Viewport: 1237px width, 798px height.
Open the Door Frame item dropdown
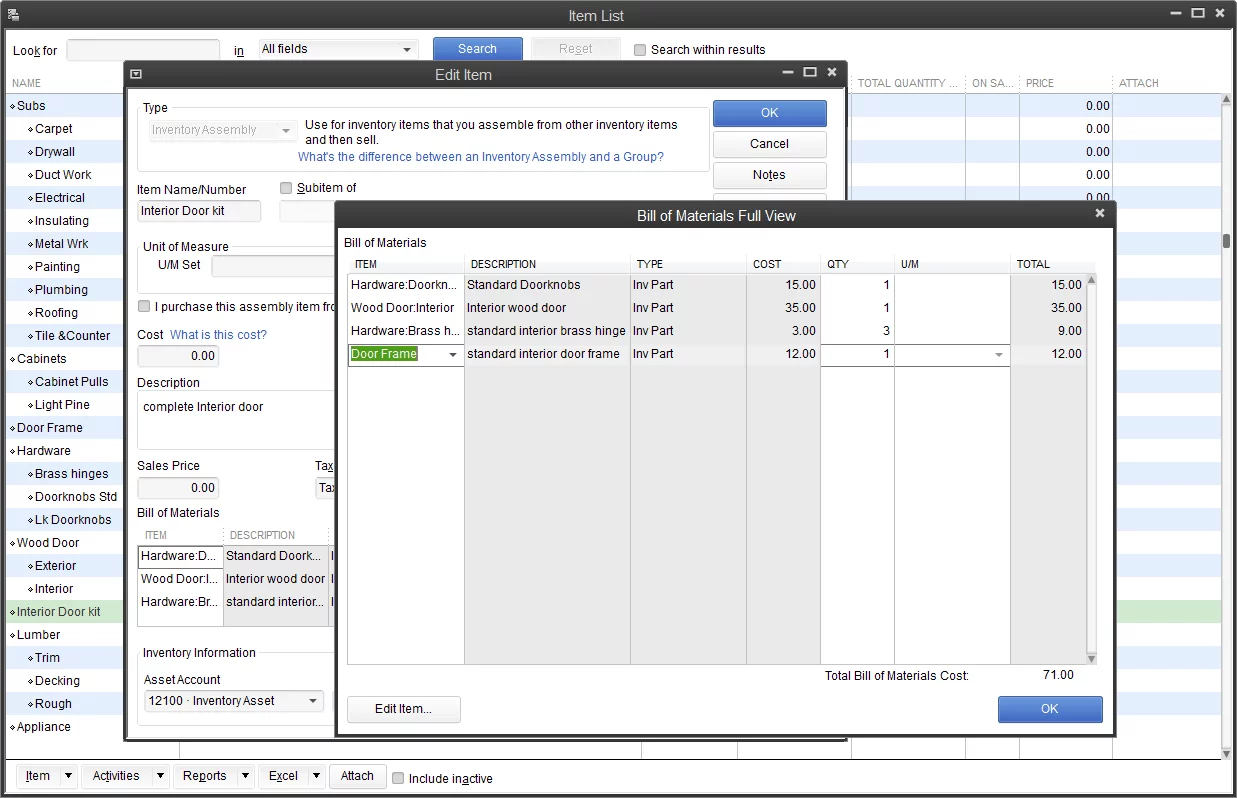click(453, 354)
